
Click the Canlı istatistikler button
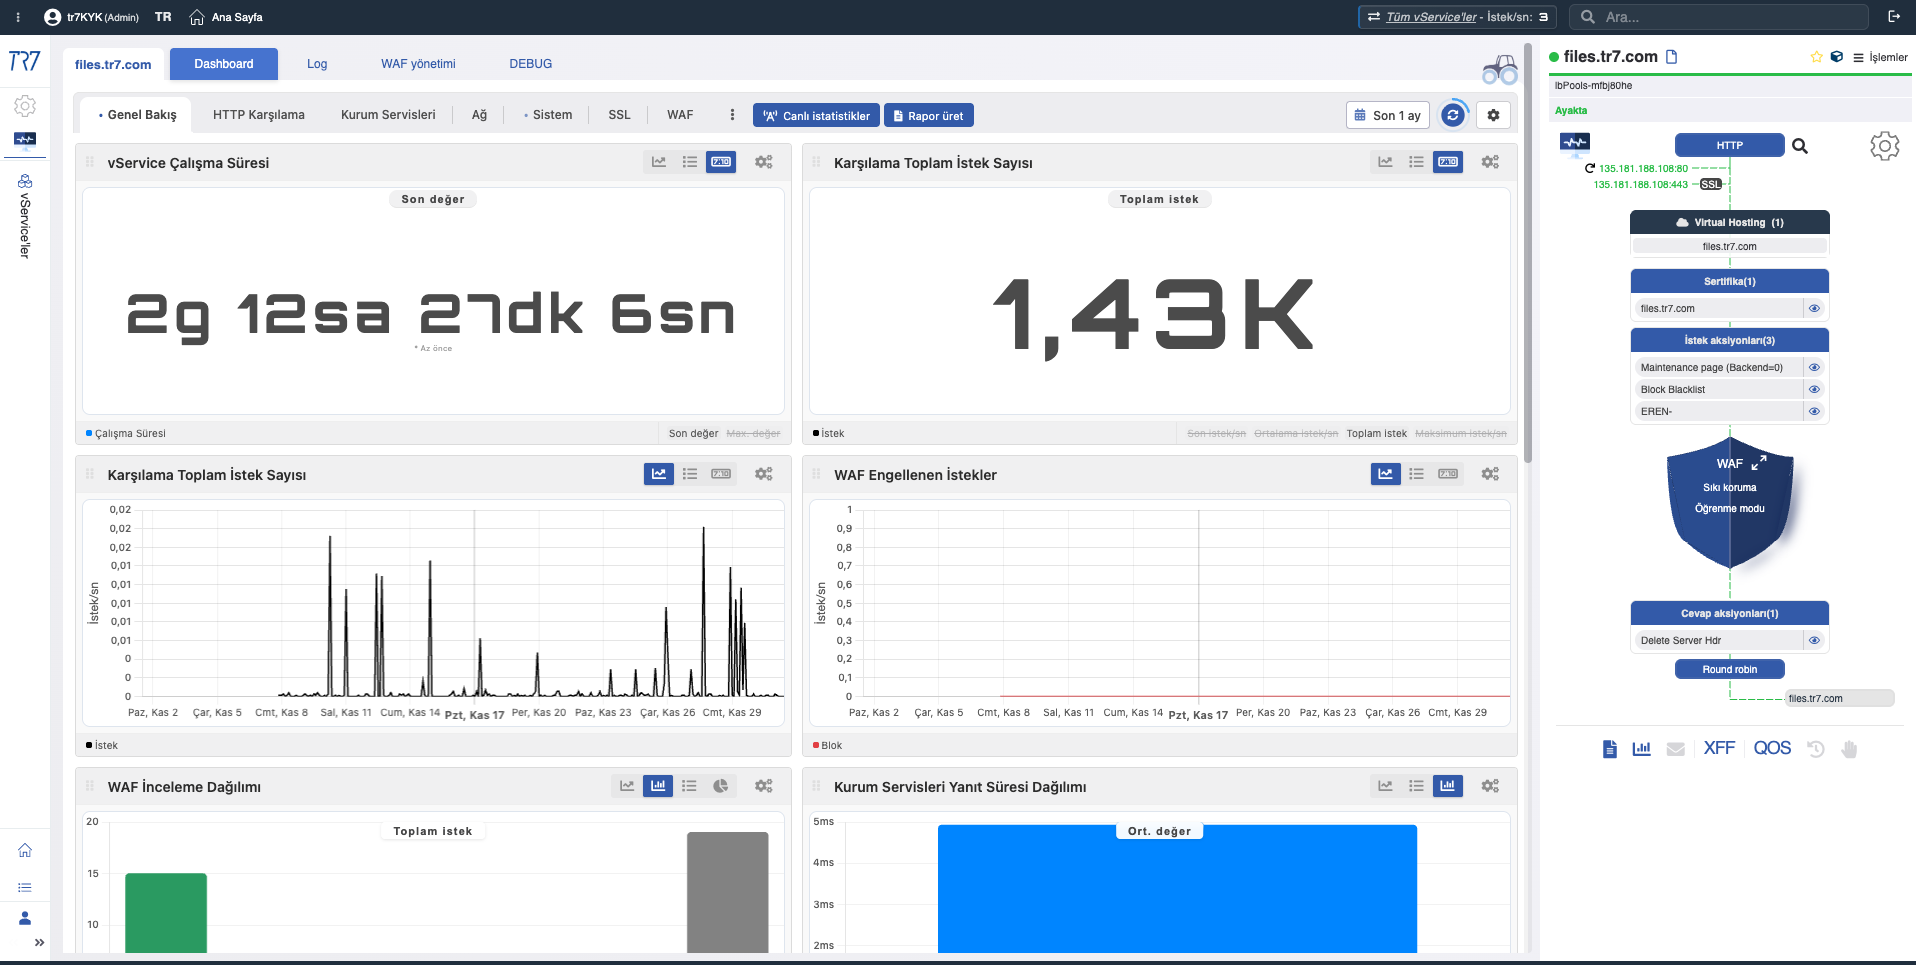pos(816,116)
